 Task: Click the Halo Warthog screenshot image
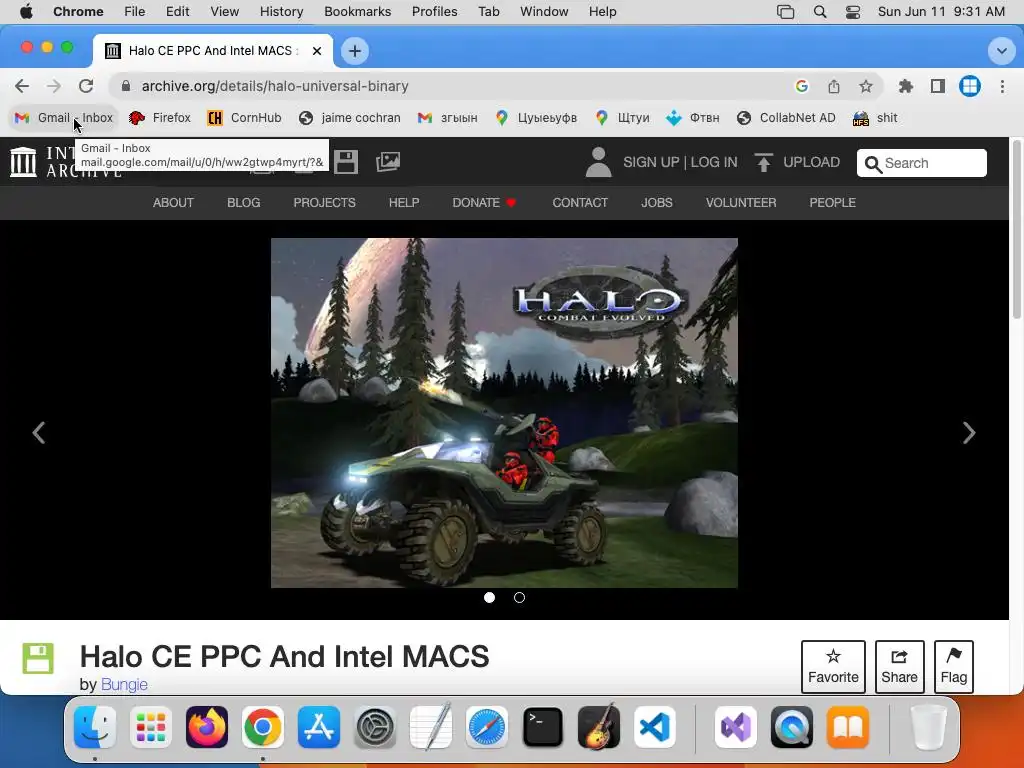[504, 413]
